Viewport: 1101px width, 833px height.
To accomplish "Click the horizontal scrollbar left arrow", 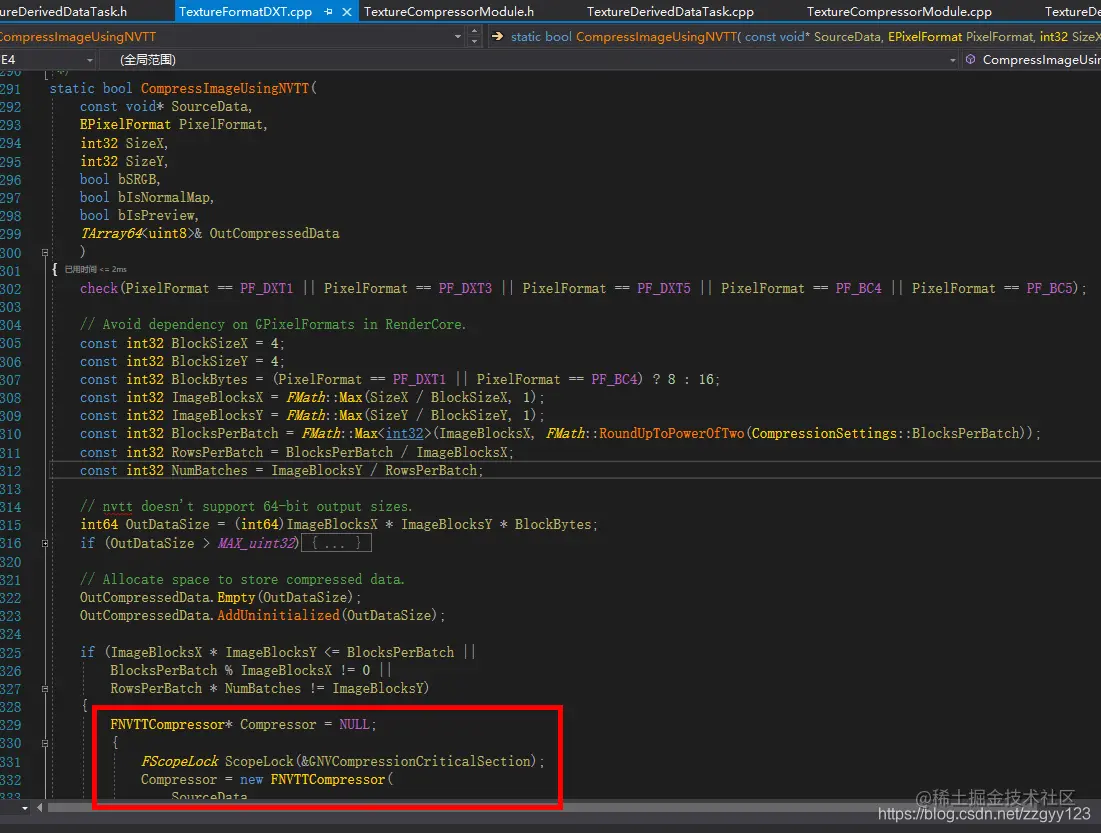I will pyautogui.click(x=39, y=808).
